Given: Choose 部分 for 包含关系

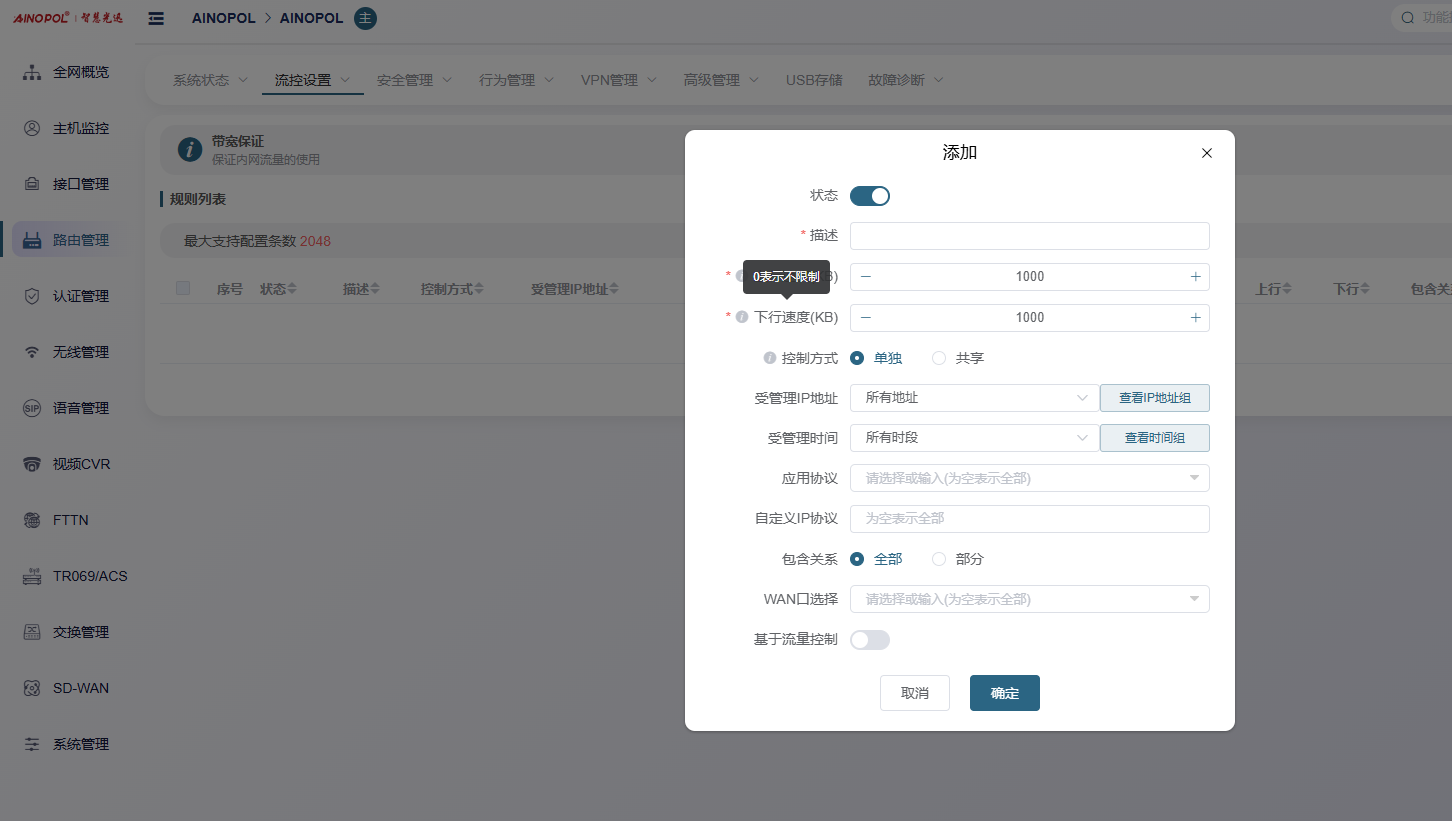Looking at the screenshot, I should tap(939, 559).
